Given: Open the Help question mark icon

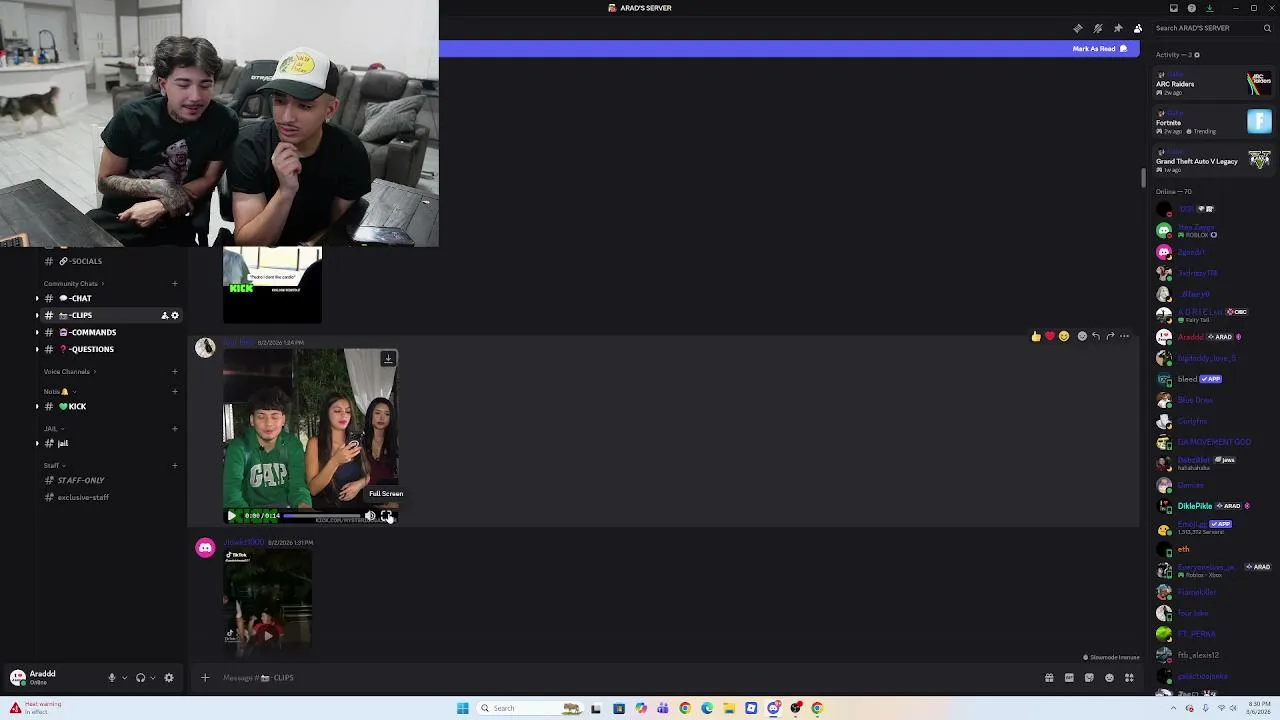Looking at the screenshot, I should point(1191,8).
